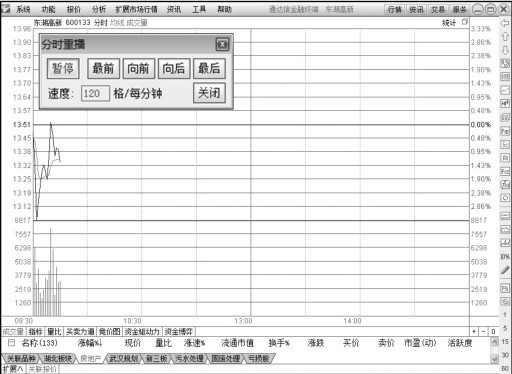Click the 行情 button at top right
The width and height of the screenshot is (512, 374).
(395, 9)
